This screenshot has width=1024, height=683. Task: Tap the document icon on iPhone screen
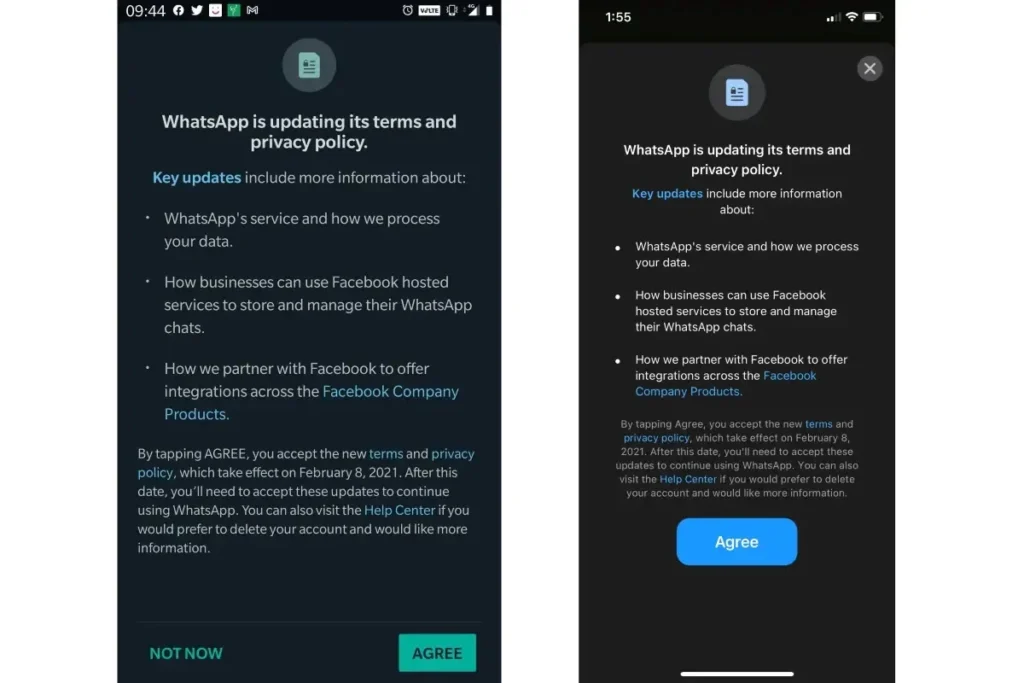737,93
